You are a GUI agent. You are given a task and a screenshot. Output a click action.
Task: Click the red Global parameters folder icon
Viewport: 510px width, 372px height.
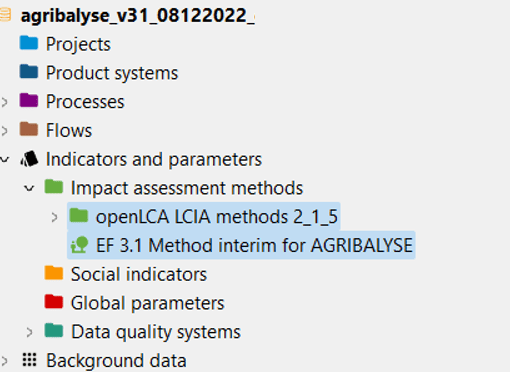tap(54, 302)
